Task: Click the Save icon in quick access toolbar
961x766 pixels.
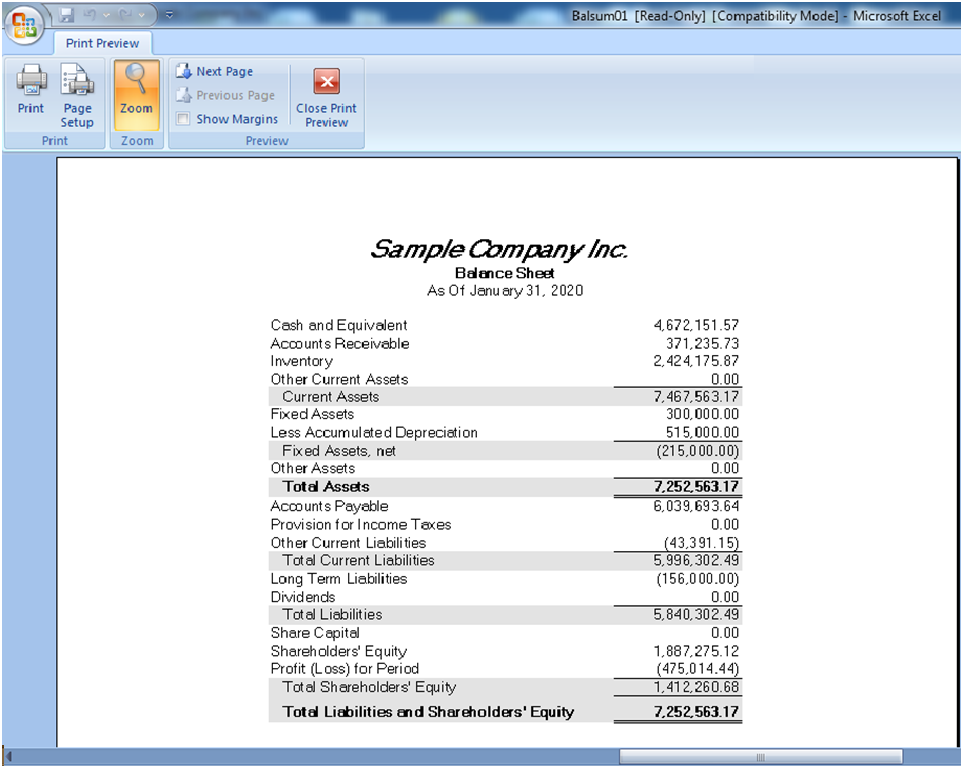Action: coord(67,15)
